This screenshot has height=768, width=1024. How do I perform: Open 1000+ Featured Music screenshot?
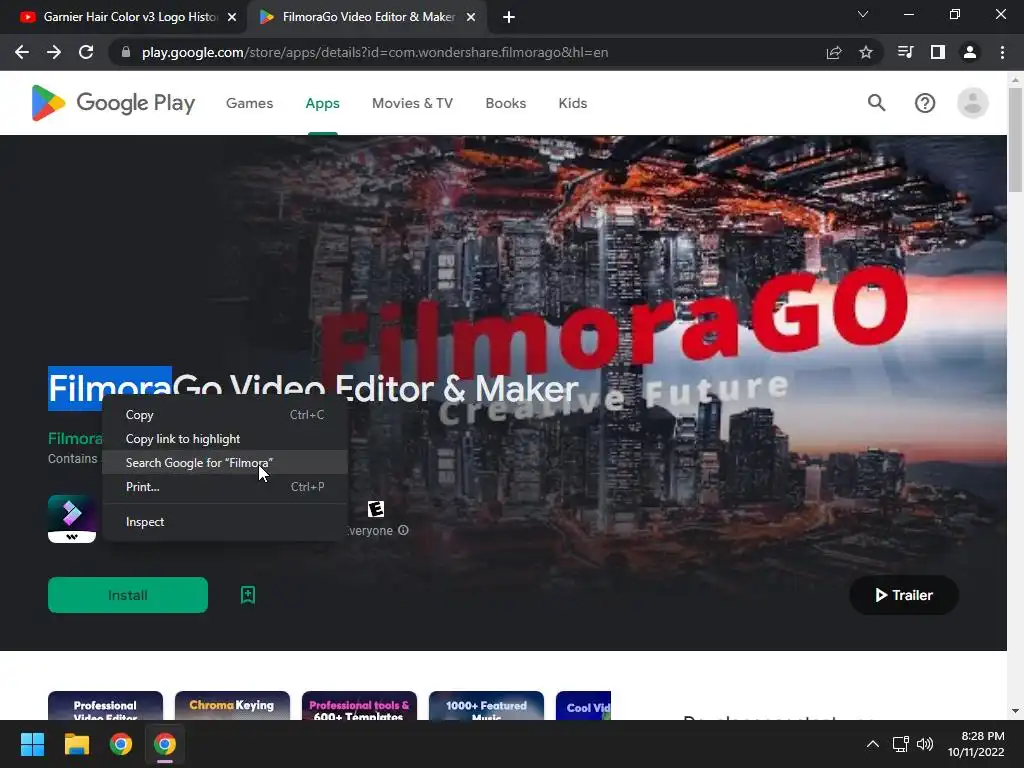tap(486, 706)
